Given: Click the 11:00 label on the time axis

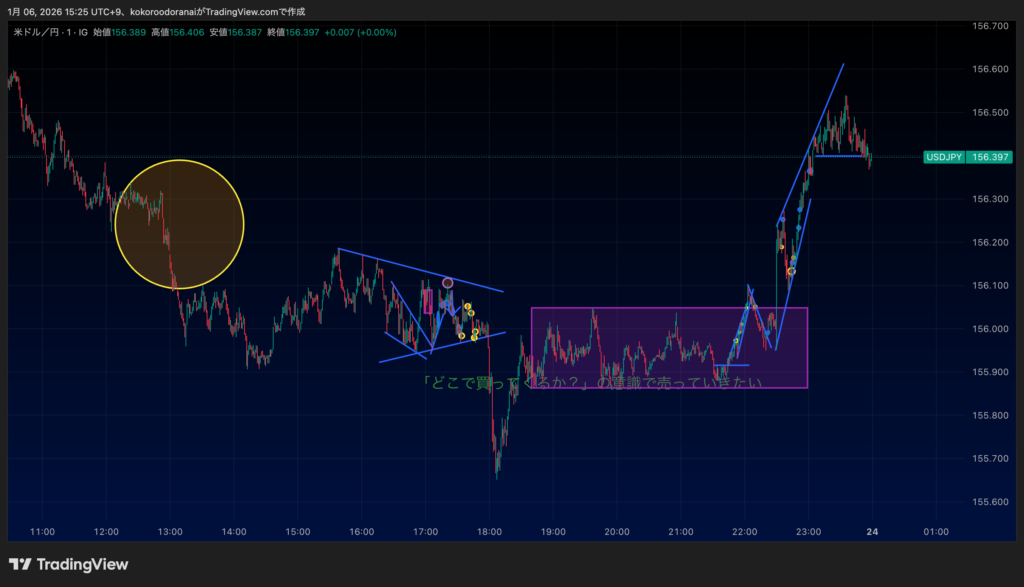Looking at the screenshot, I should (43, 531).
